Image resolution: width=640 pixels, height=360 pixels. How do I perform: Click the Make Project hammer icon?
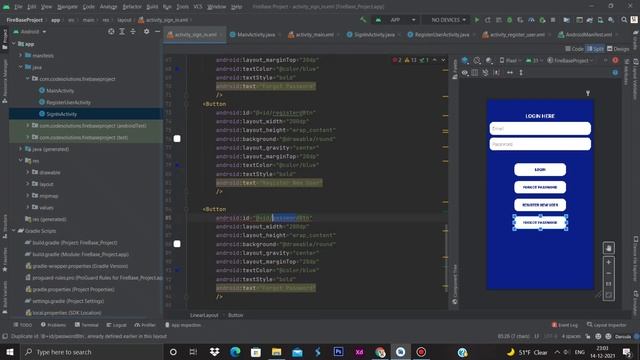363,20
